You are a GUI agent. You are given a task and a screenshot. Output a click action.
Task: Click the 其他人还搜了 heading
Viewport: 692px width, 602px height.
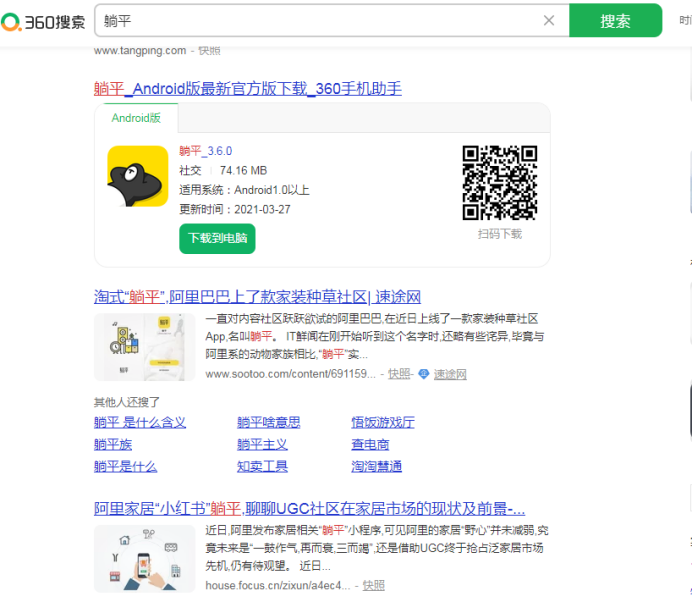pyautogui.click(x=127, y=402)
